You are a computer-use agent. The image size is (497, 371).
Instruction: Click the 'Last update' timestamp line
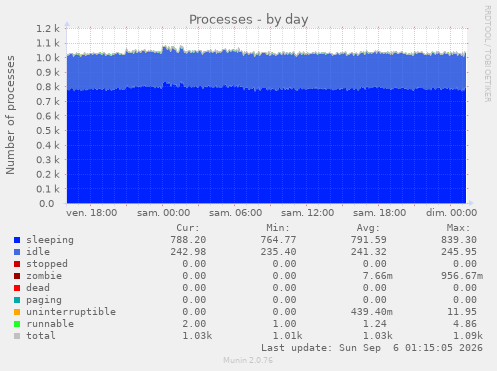pyautogui.click(x=372, y=348)
